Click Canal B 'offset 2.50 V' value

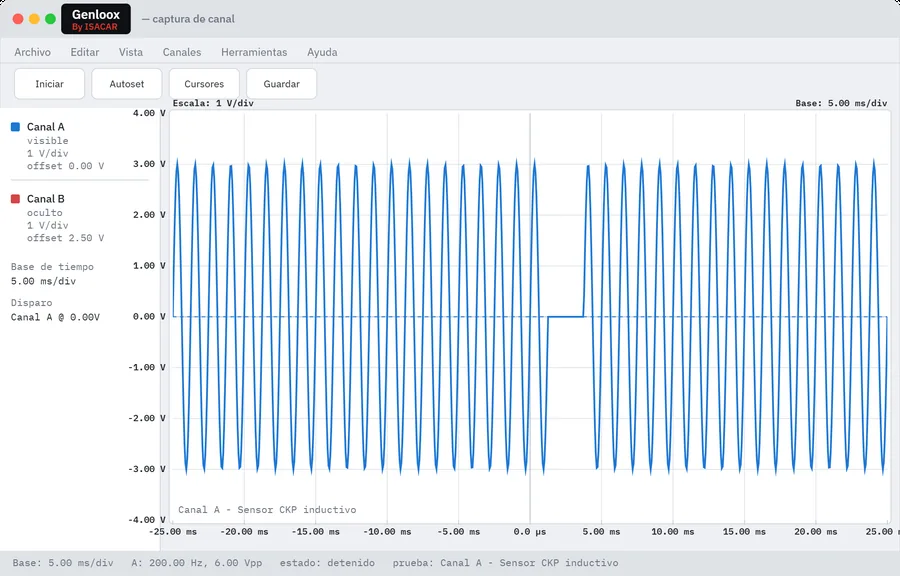(65, 238)
